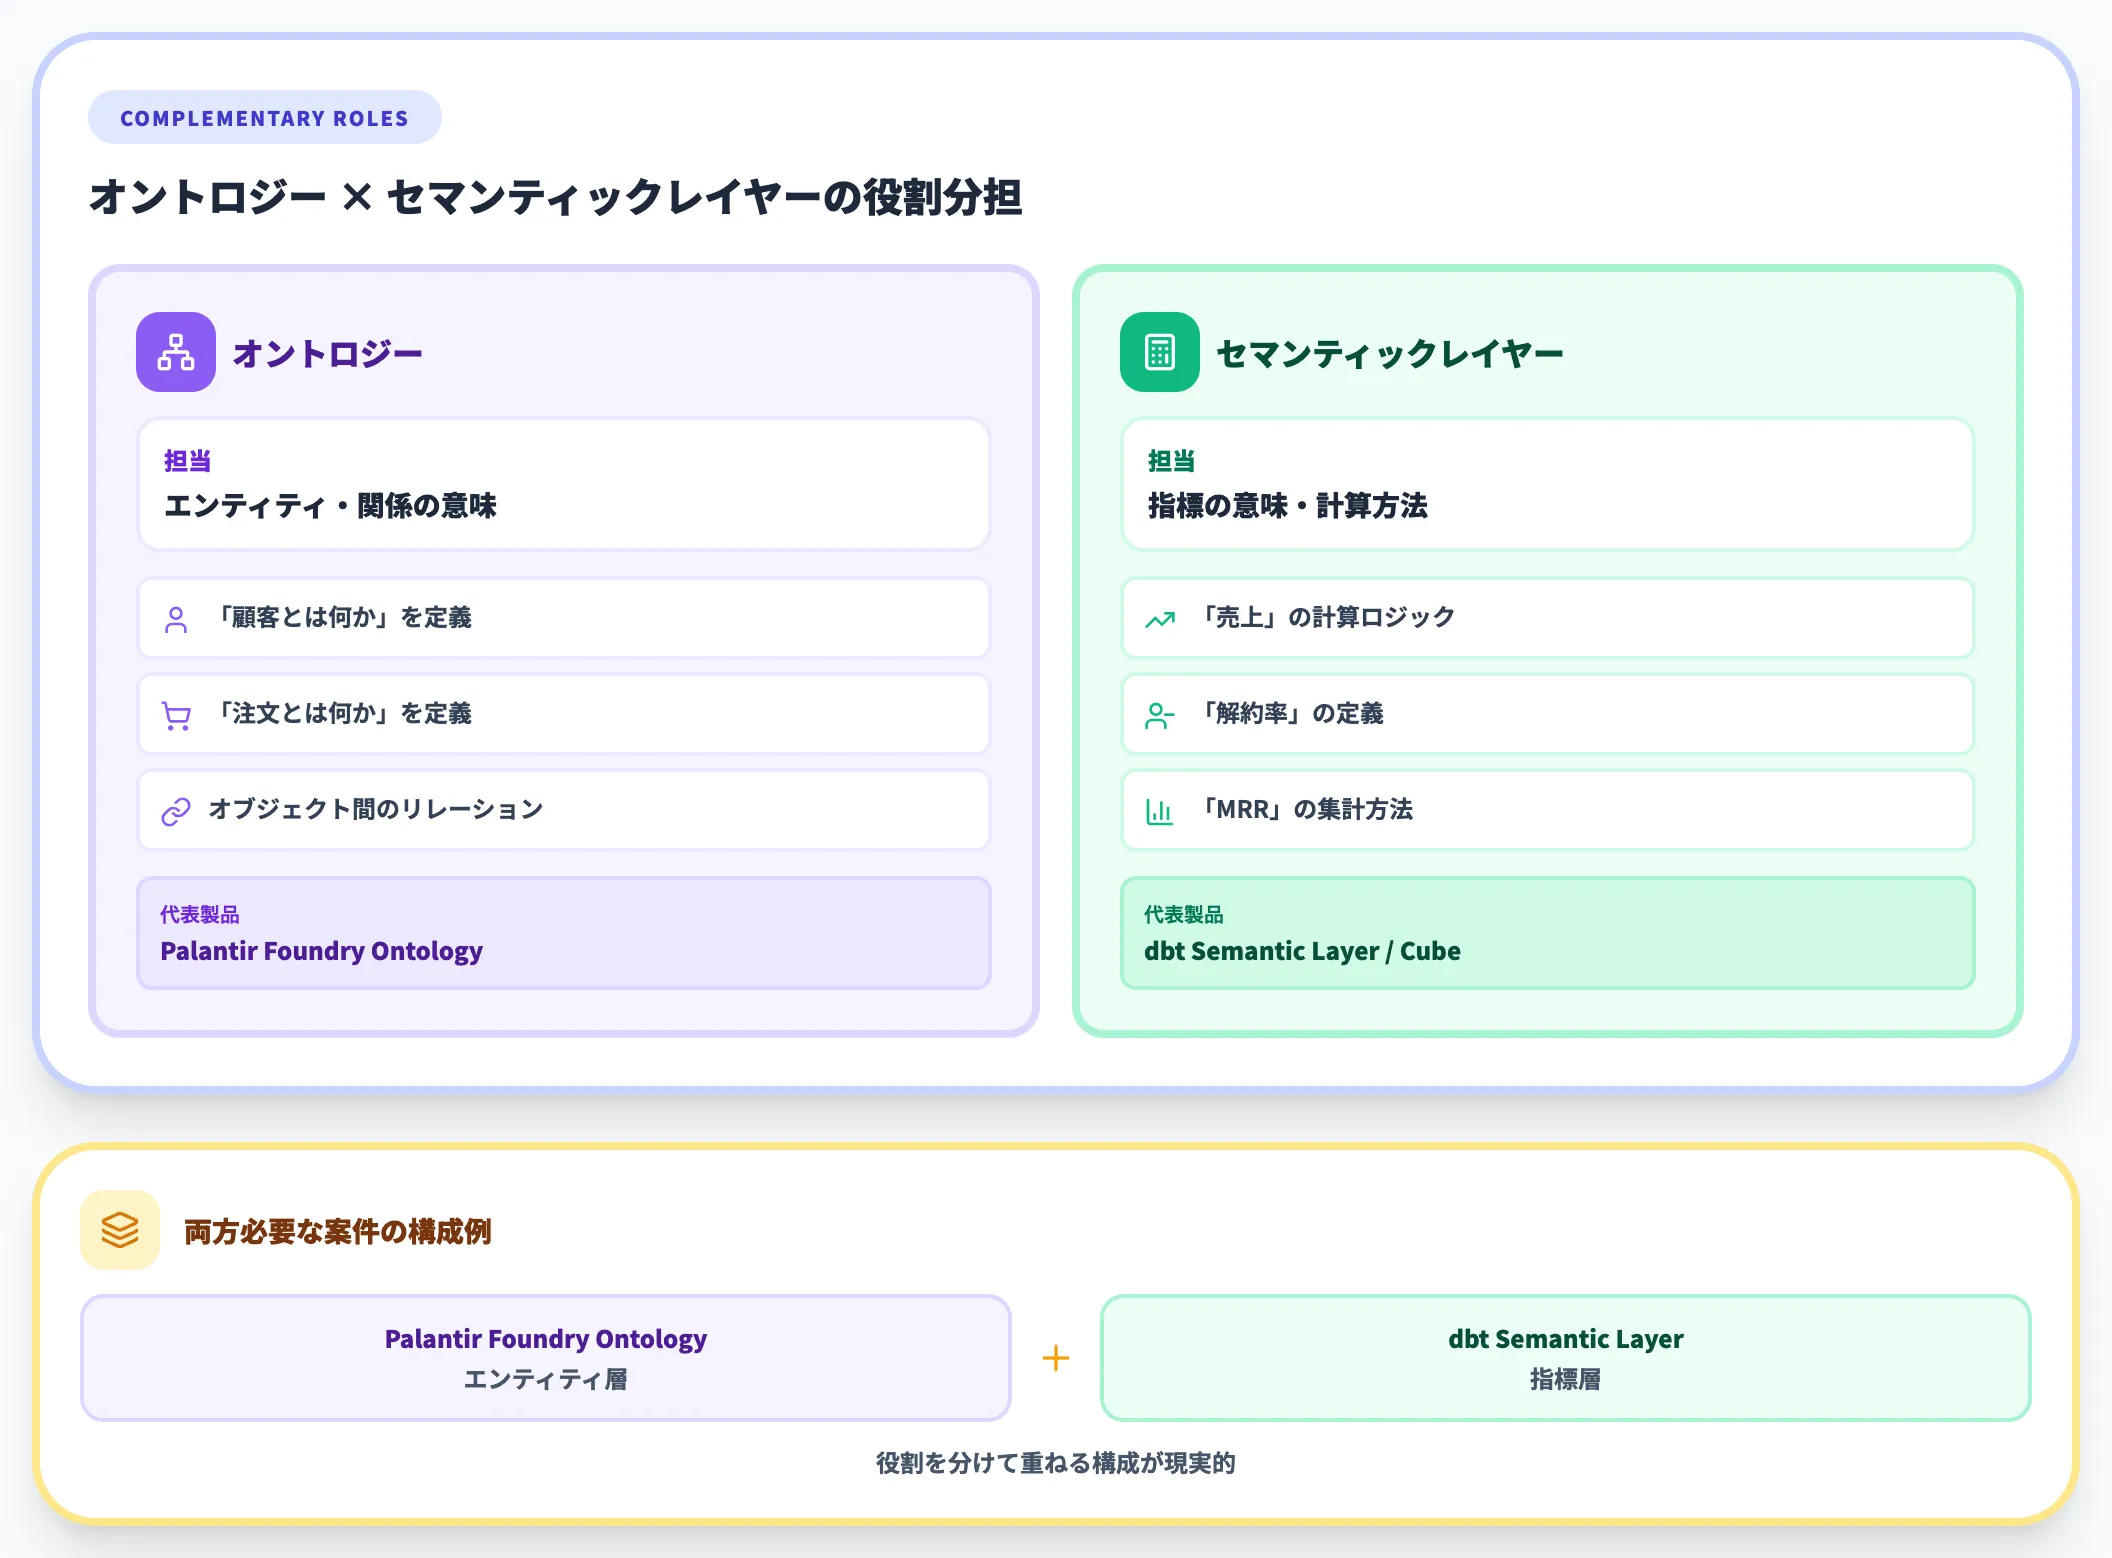2112x1558 pixels.
Task: Open the Palantir Foundry Ontology エンティティ層 card
Action: tap(547, 1358)
